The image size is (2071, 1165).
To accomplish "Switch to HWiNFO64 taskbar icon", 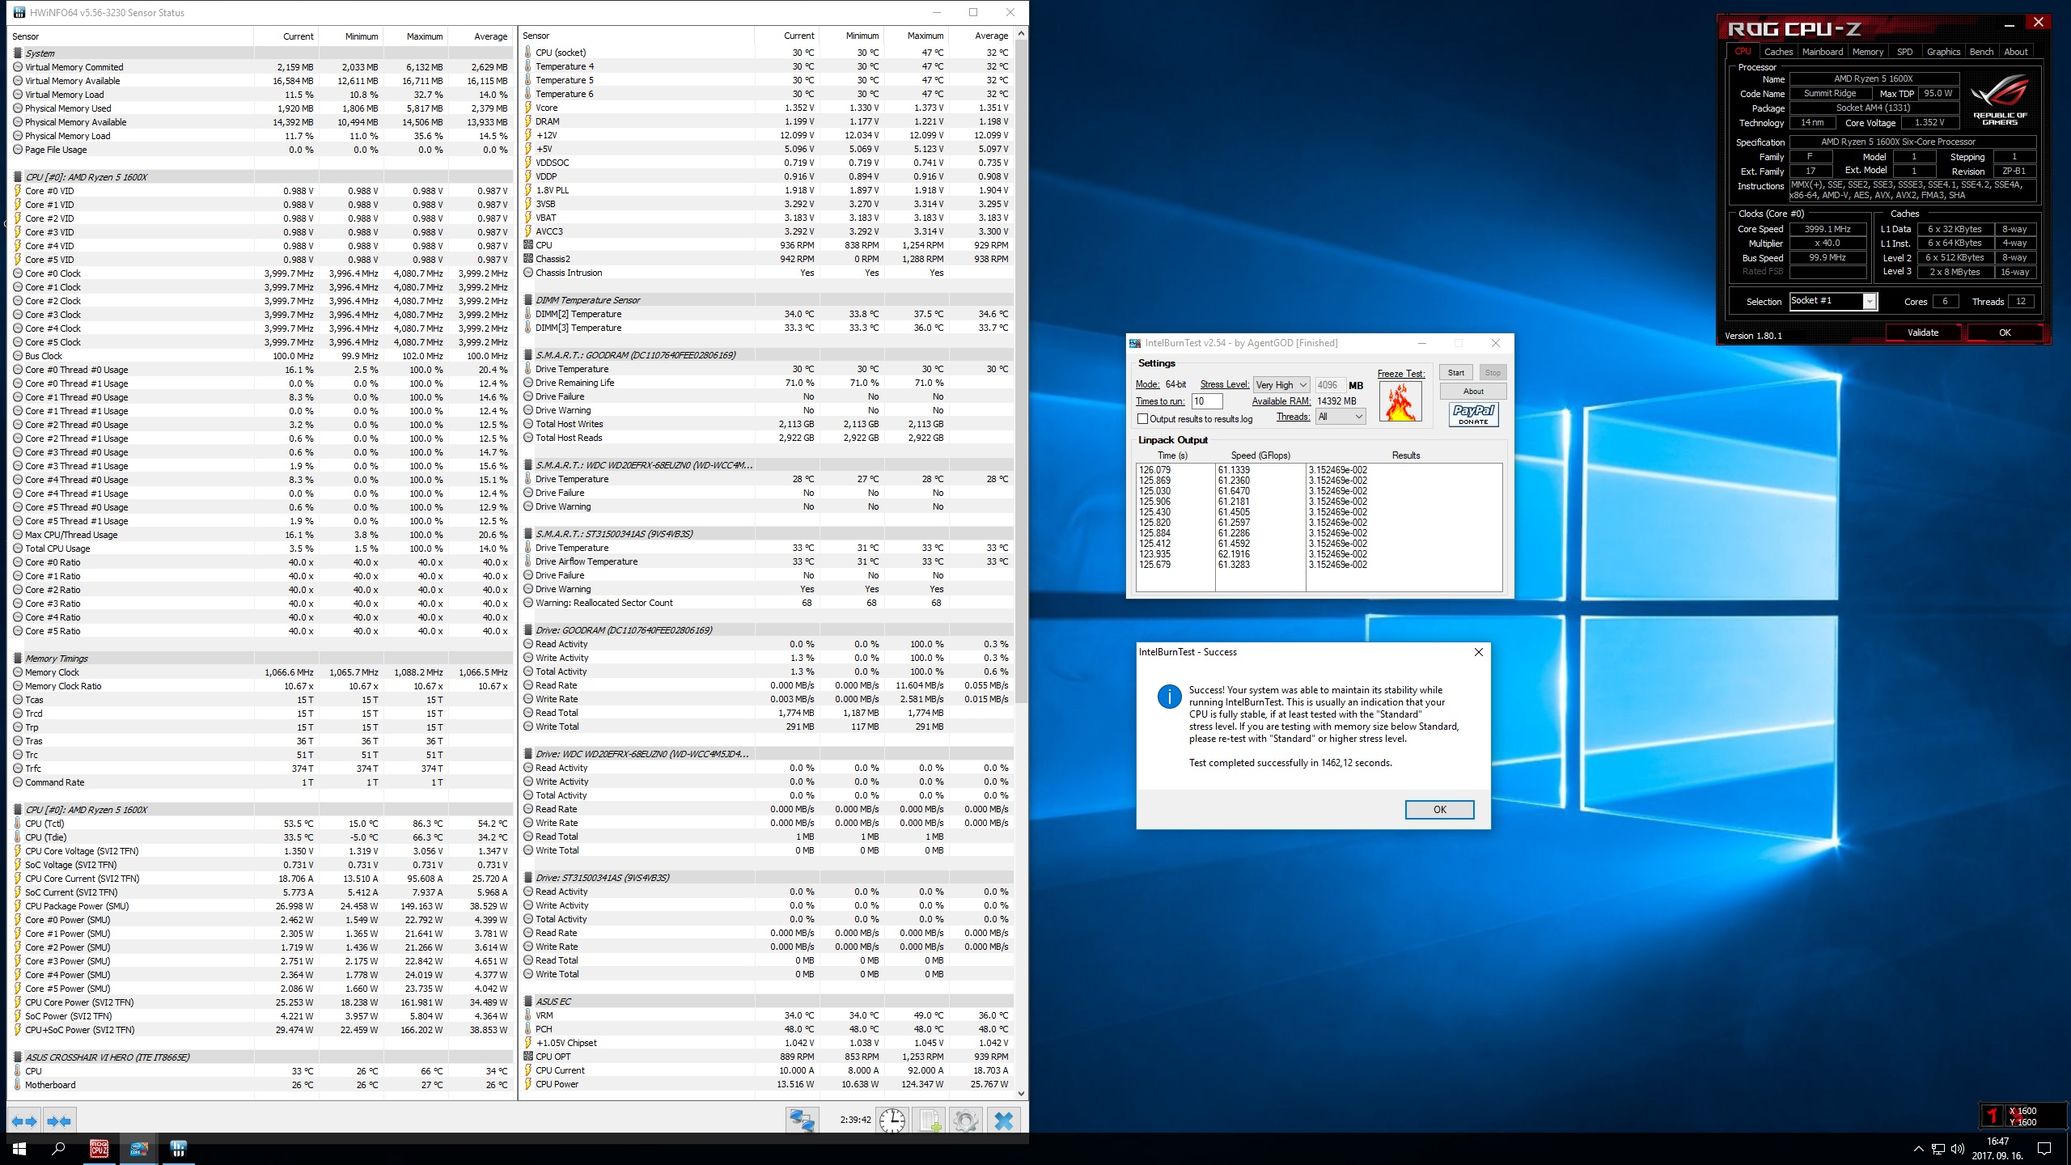I will pos(178,1149).
